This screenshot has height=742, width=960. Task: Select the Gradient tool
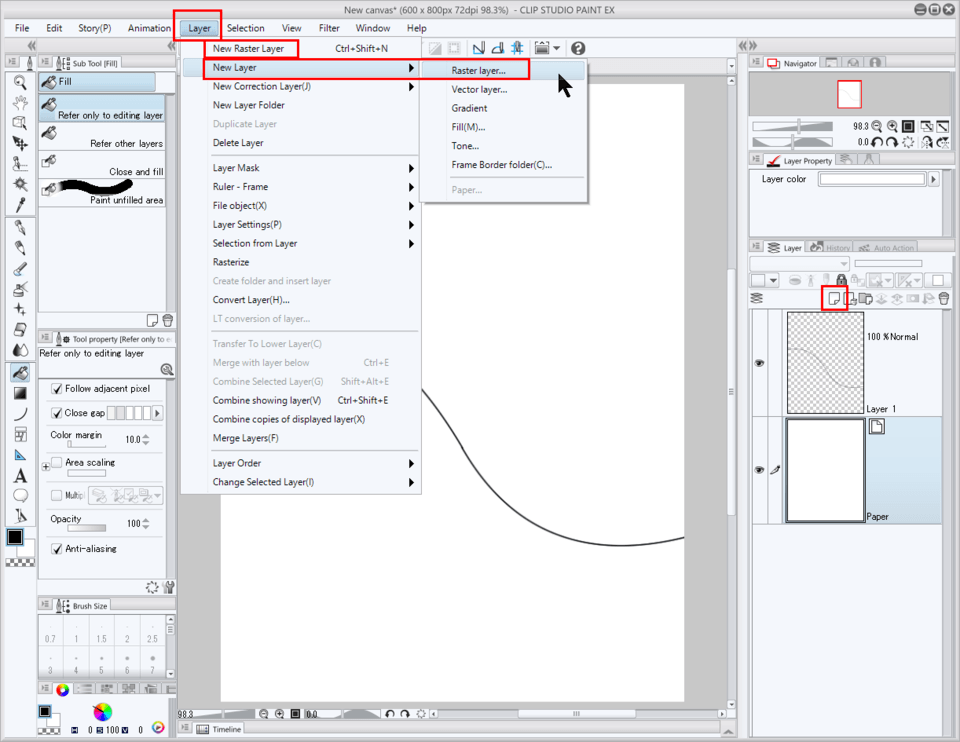(x=20, y=393)
